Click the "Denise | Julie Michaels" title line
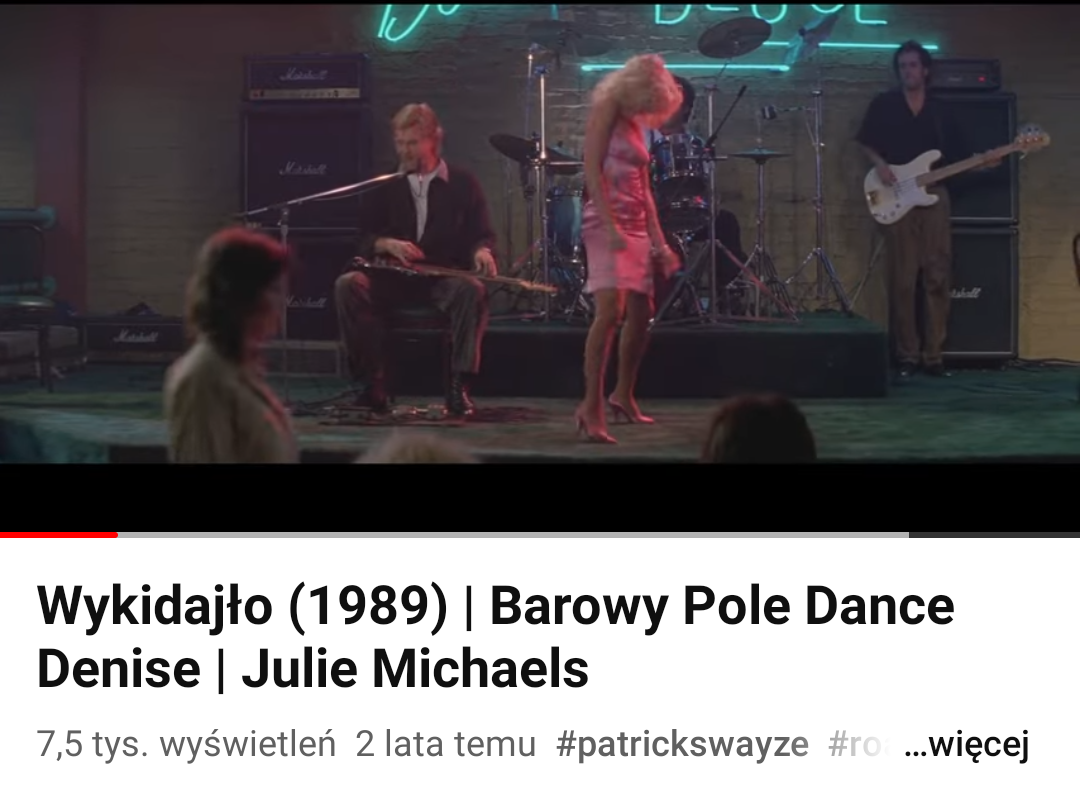This screenshot has width=1080, height=796. [x=313, y=669]
